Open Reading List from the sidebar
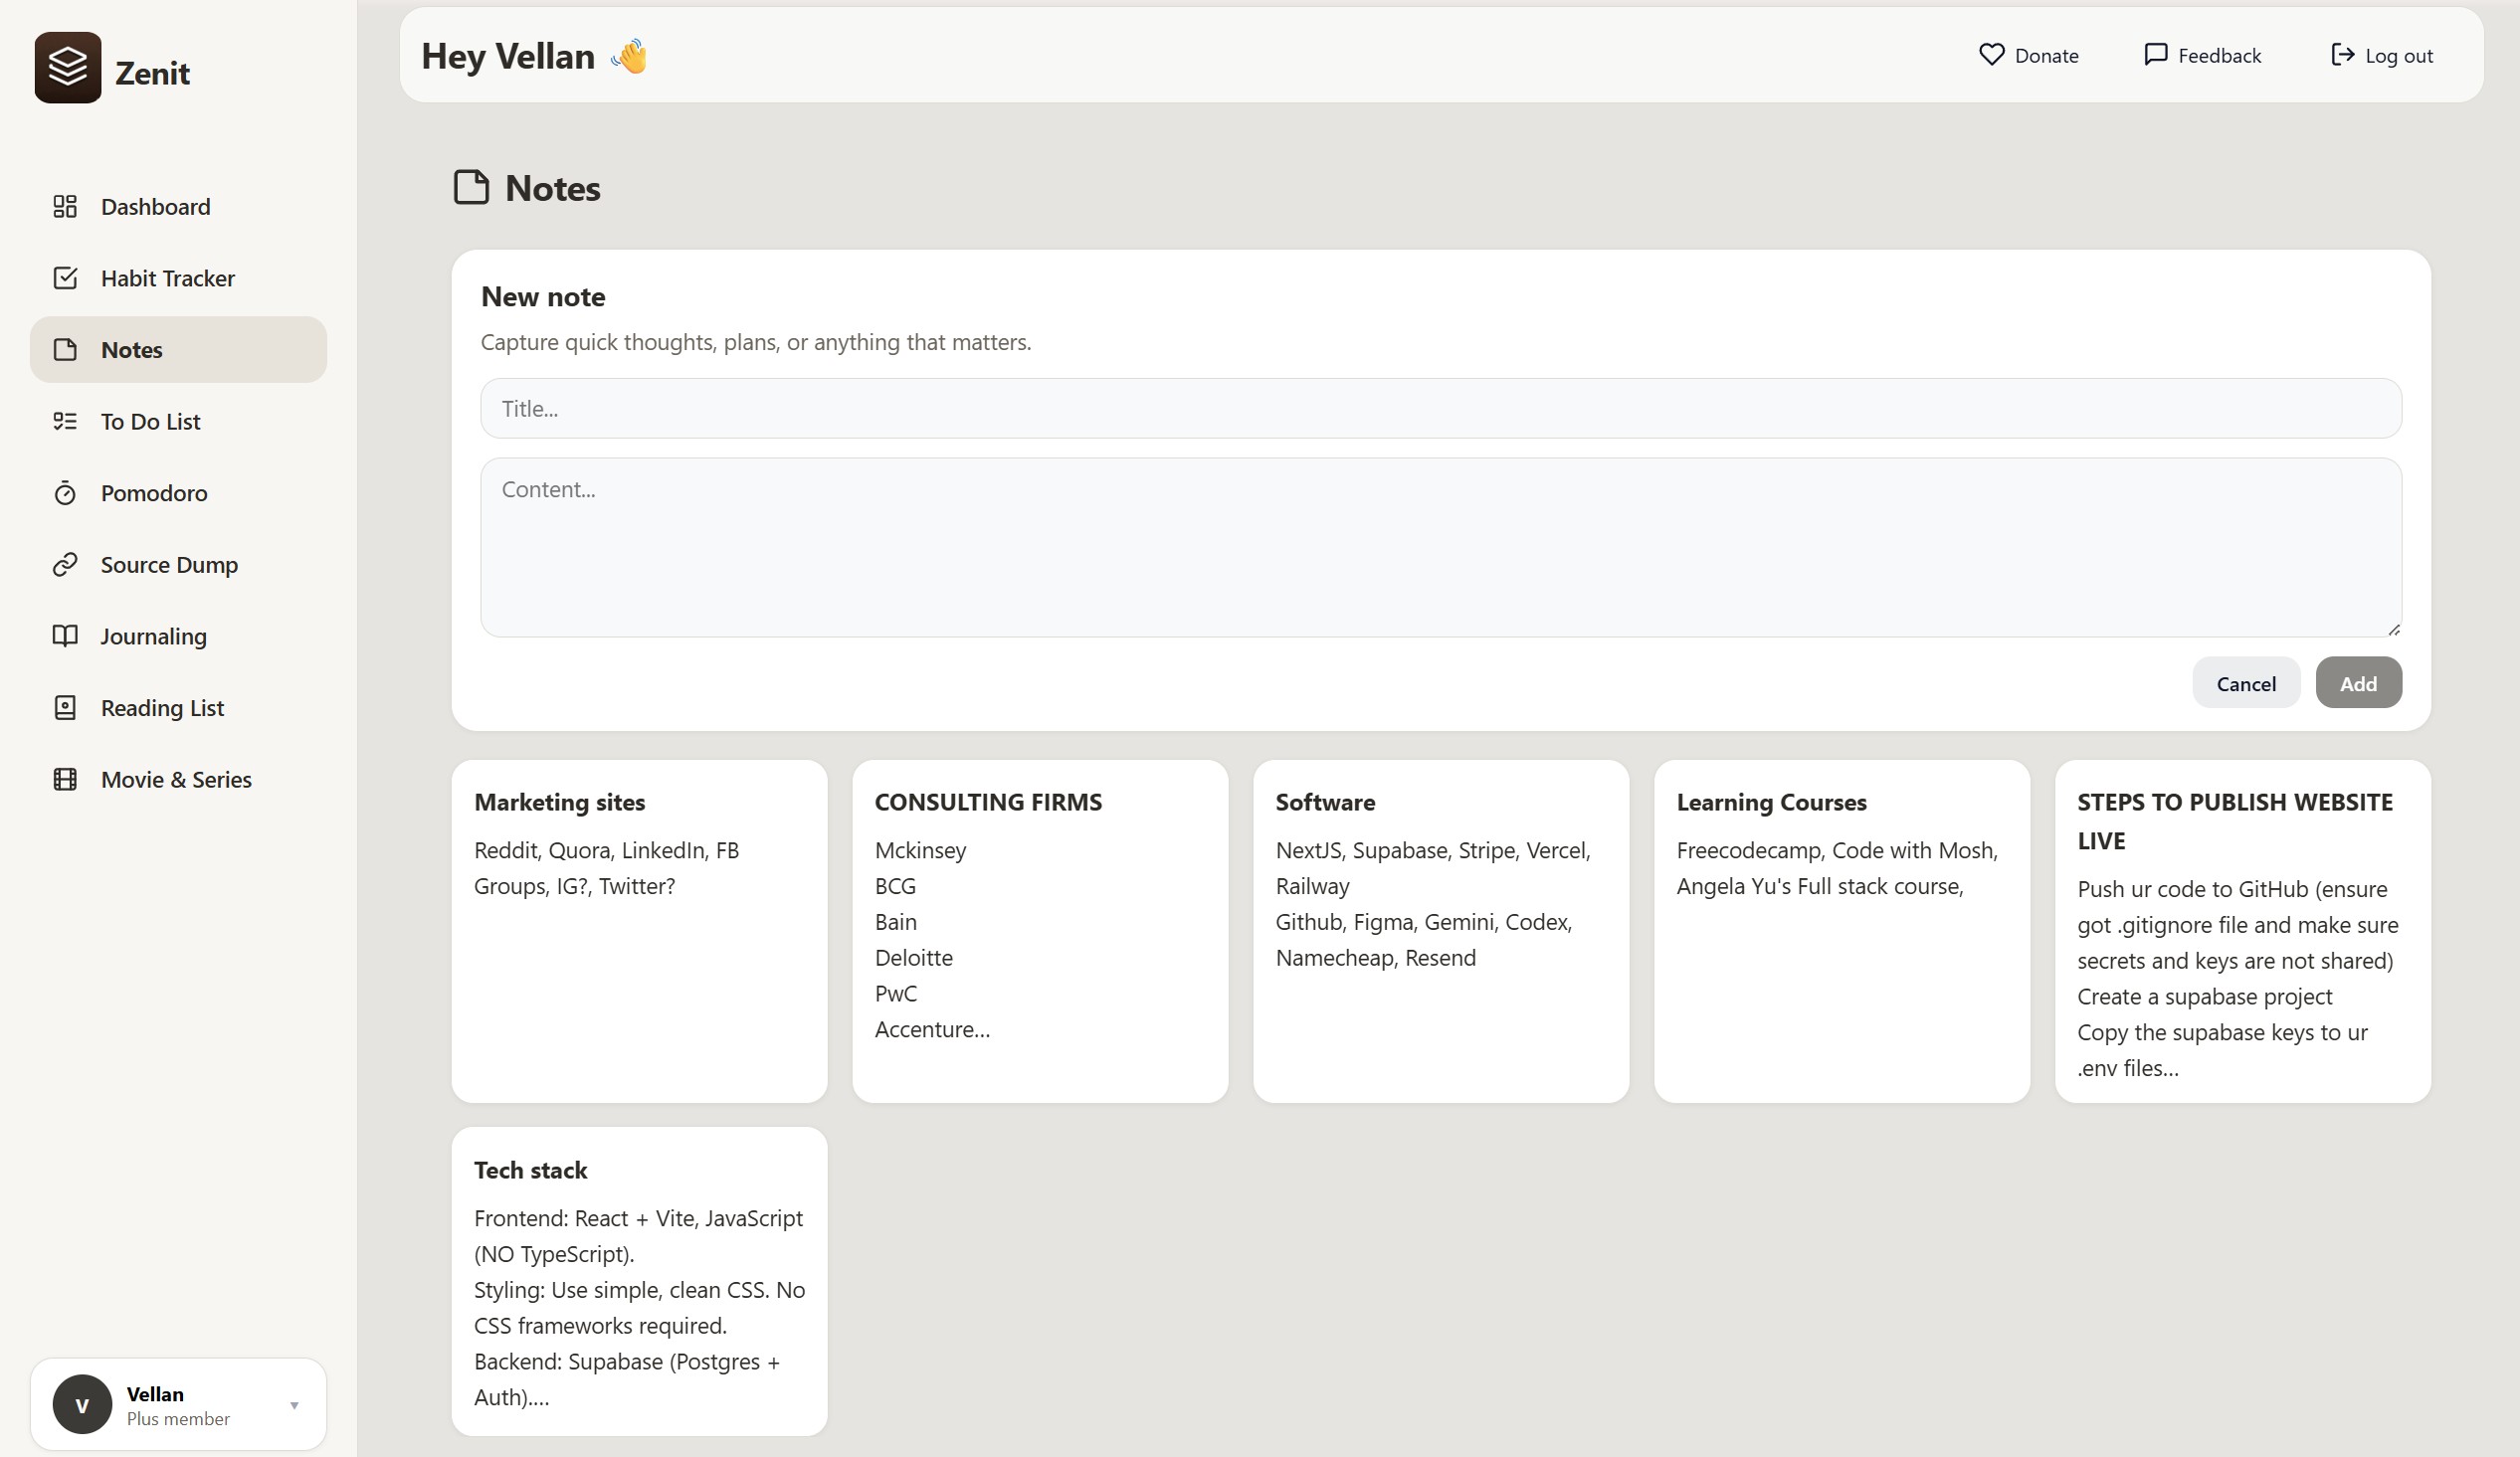2520x1457 pixels. pos(162,708)
